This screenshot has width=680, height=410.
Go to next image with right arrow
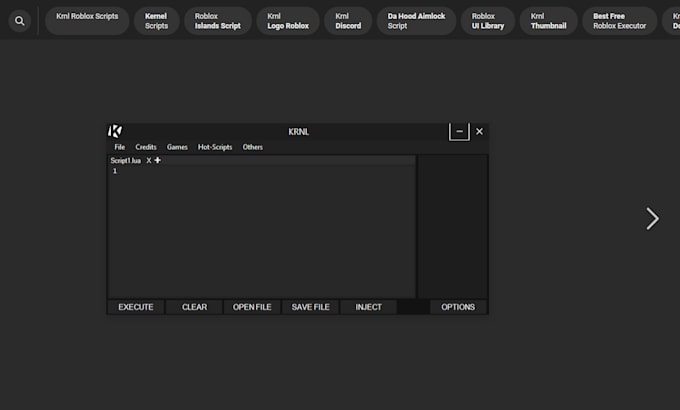tap(652, 219)
